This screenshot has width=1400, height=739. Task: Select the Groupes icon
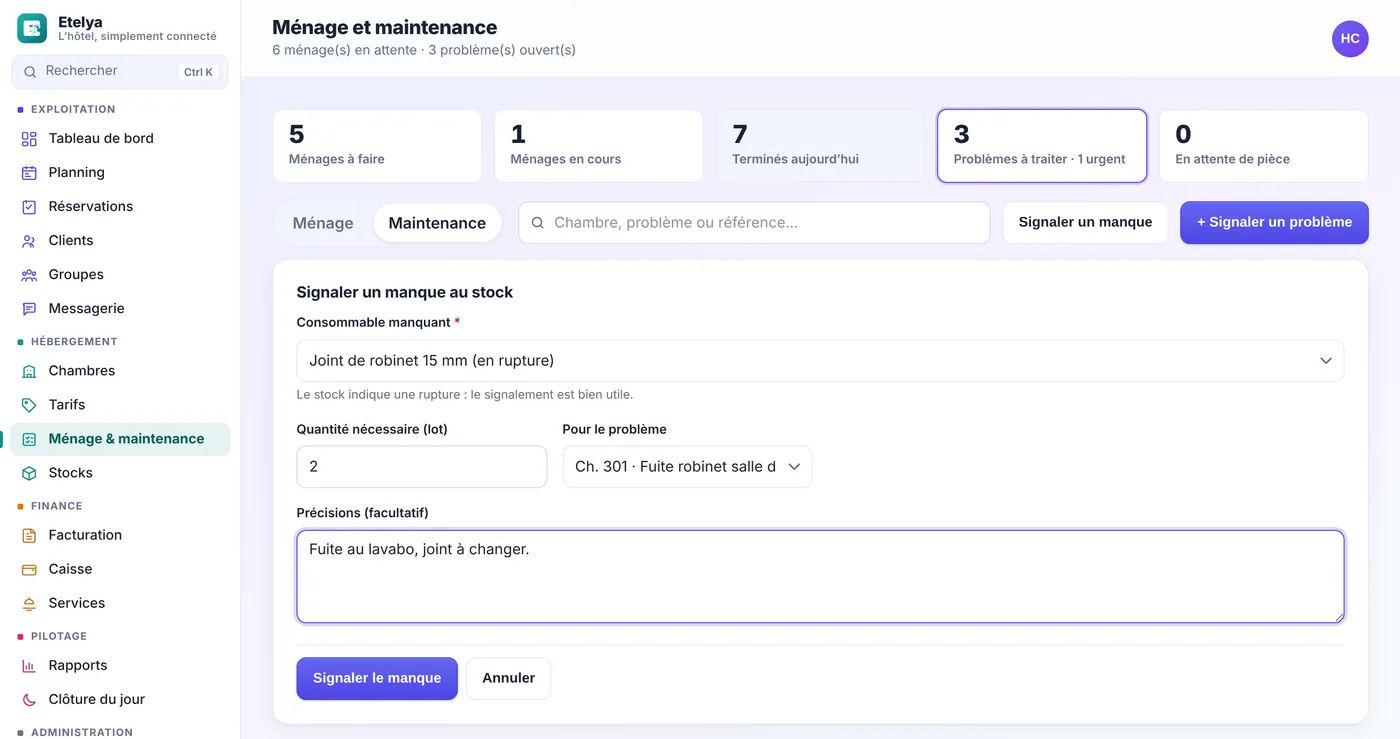pos(29,275)
